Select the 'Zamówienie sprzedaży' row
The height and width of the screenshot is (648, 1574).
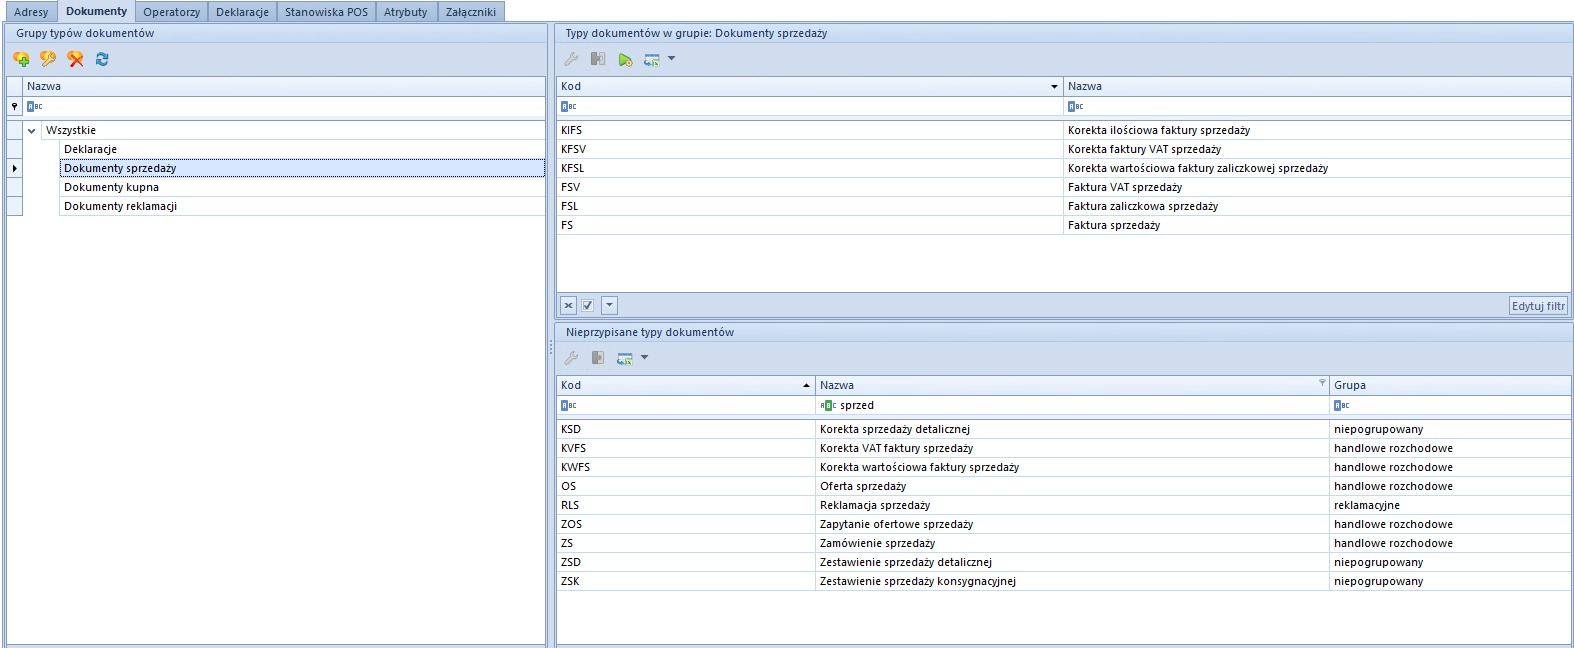click(1064, 543)
